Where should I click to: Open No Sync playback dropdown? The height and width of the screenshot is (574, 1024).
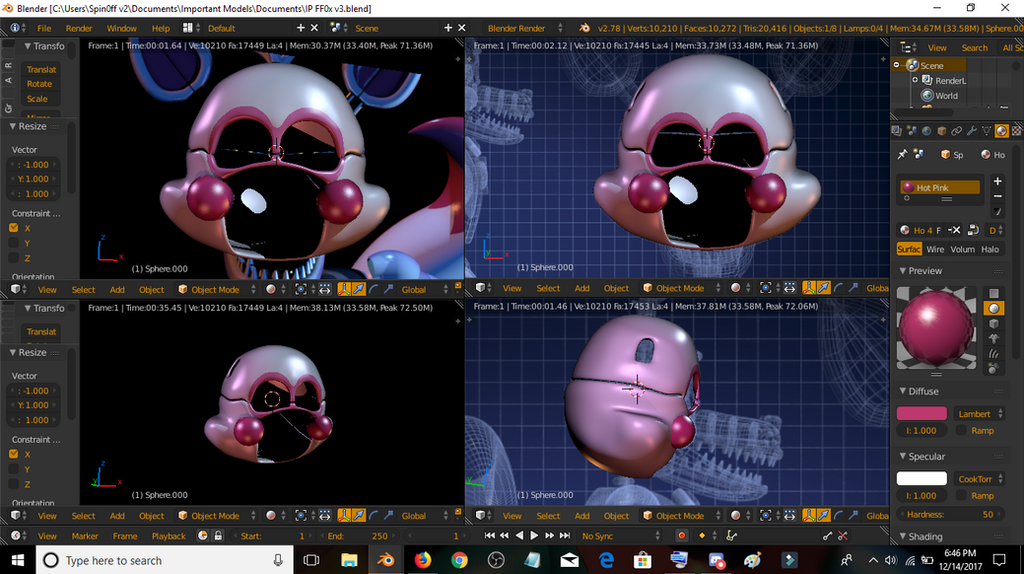[620, 535]
